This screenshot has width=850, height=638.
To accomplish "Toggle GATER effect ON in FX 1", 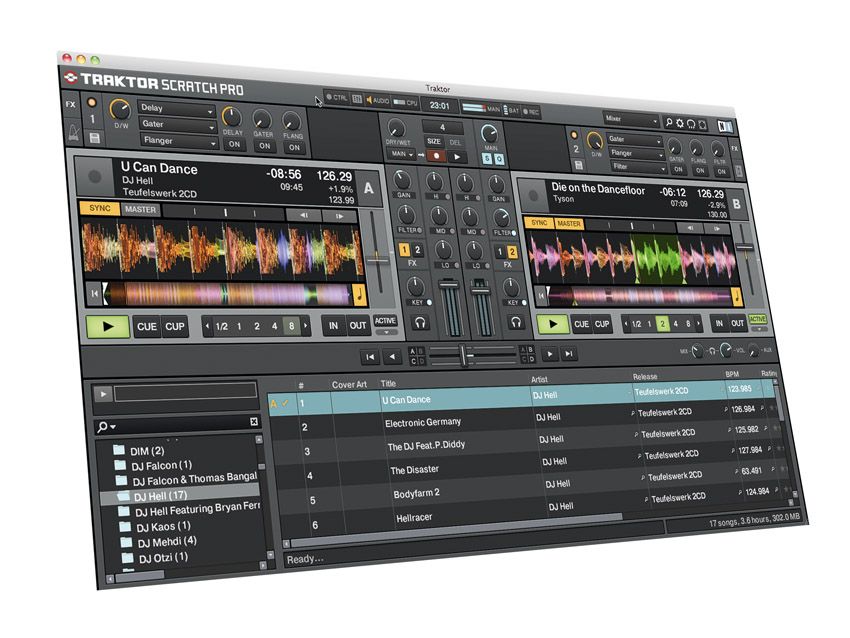I will (265, 146).
